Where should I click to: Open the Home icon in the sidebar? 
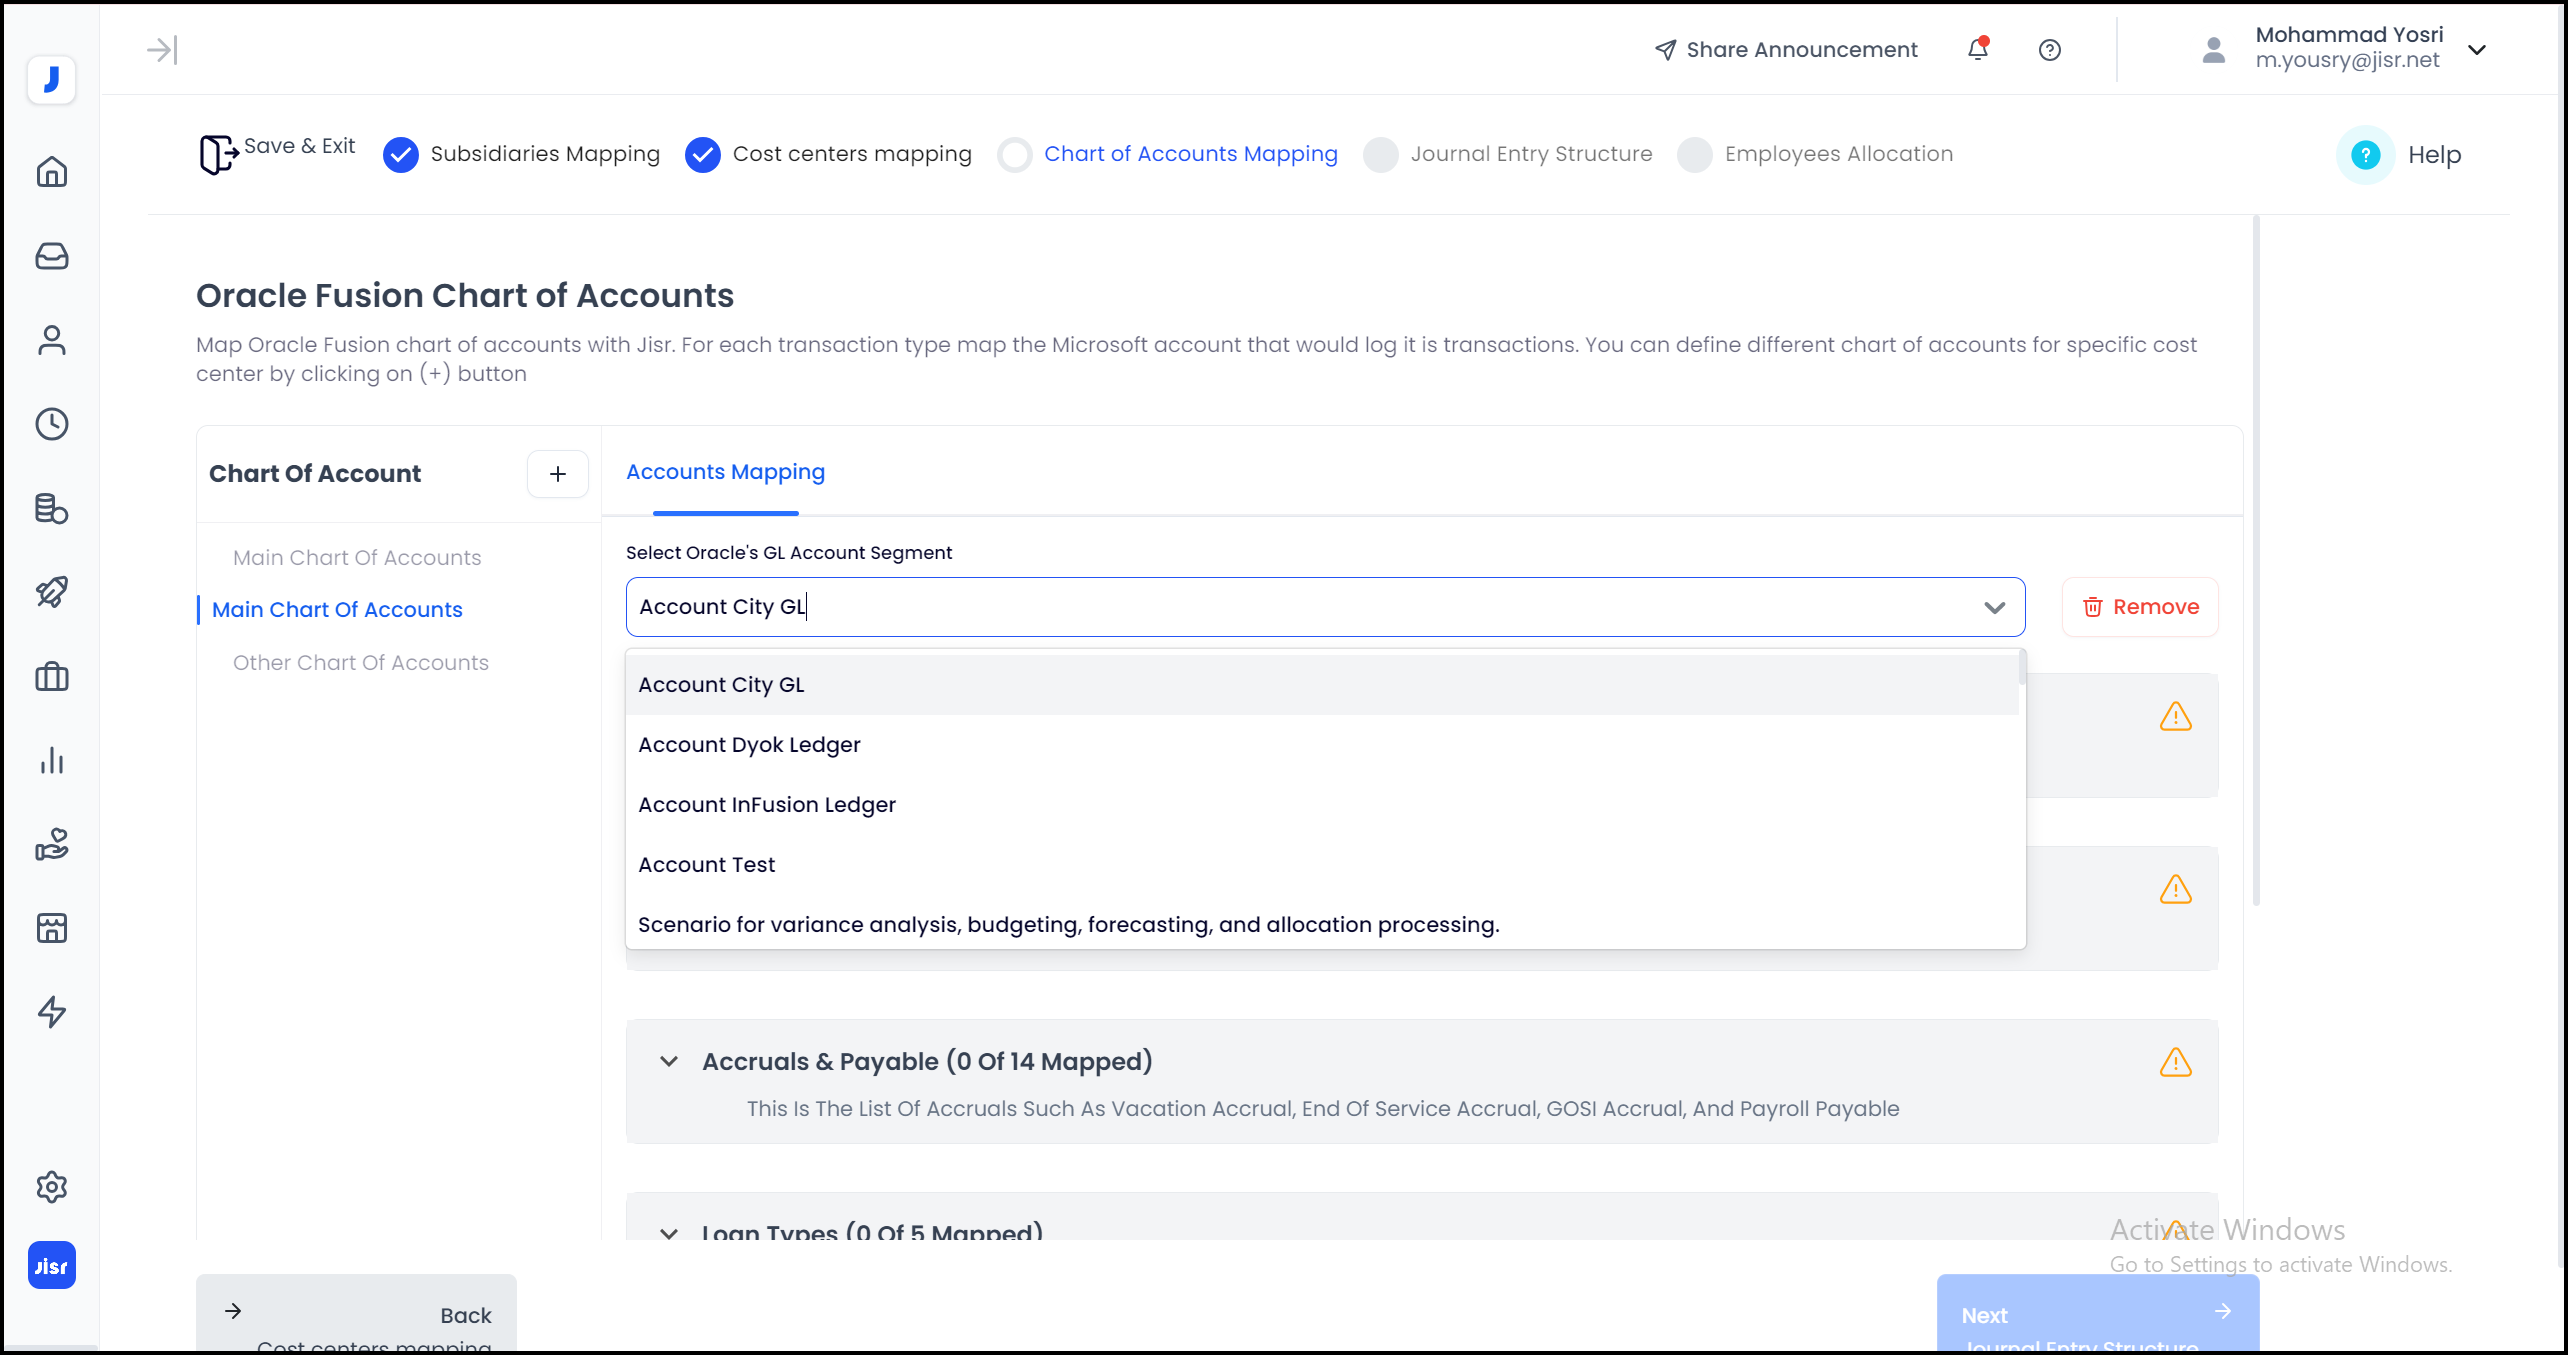(x=51, y=172)
